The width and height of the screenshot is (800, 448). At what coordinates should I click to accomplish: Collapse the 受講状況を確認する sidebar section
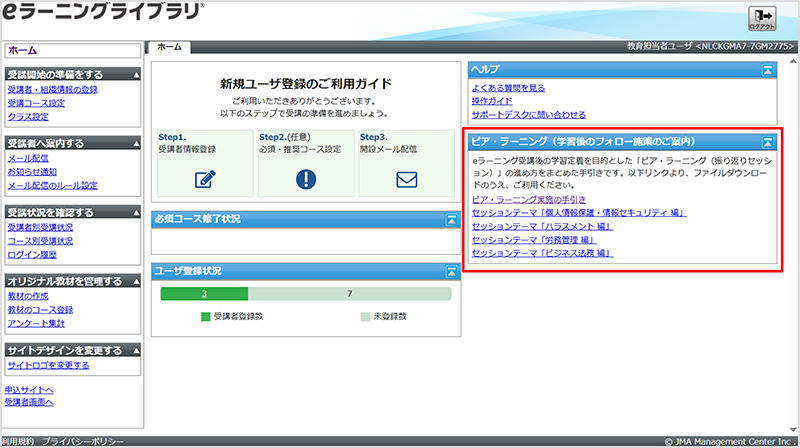137,213
